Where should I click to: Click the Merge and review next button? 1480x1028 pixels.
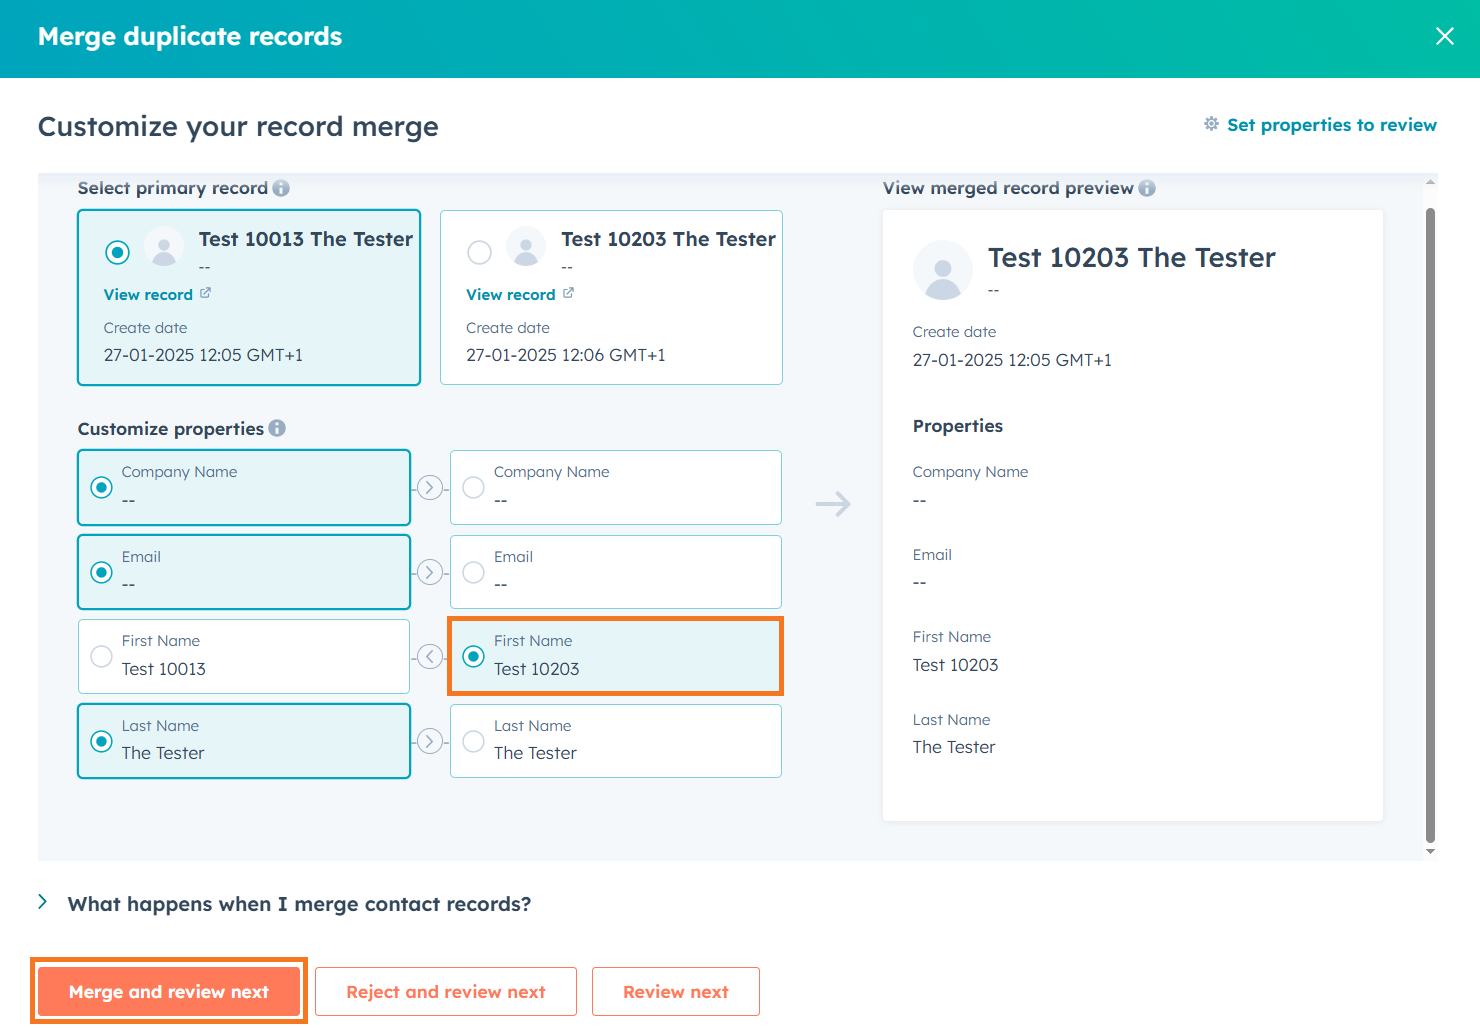[168, 991]
